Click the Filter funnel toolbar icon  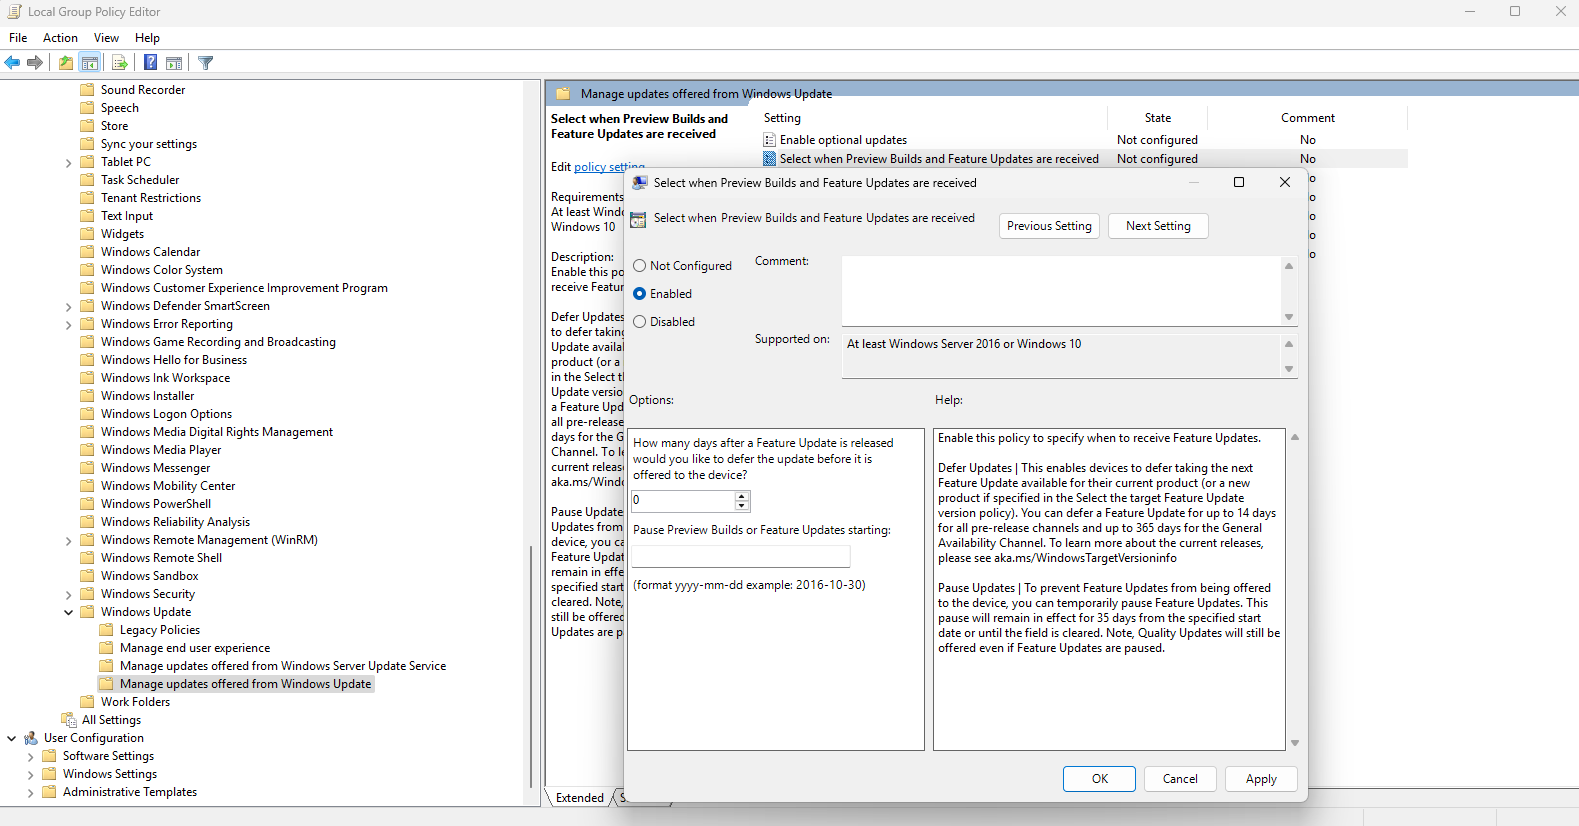(x=206, y=63)
